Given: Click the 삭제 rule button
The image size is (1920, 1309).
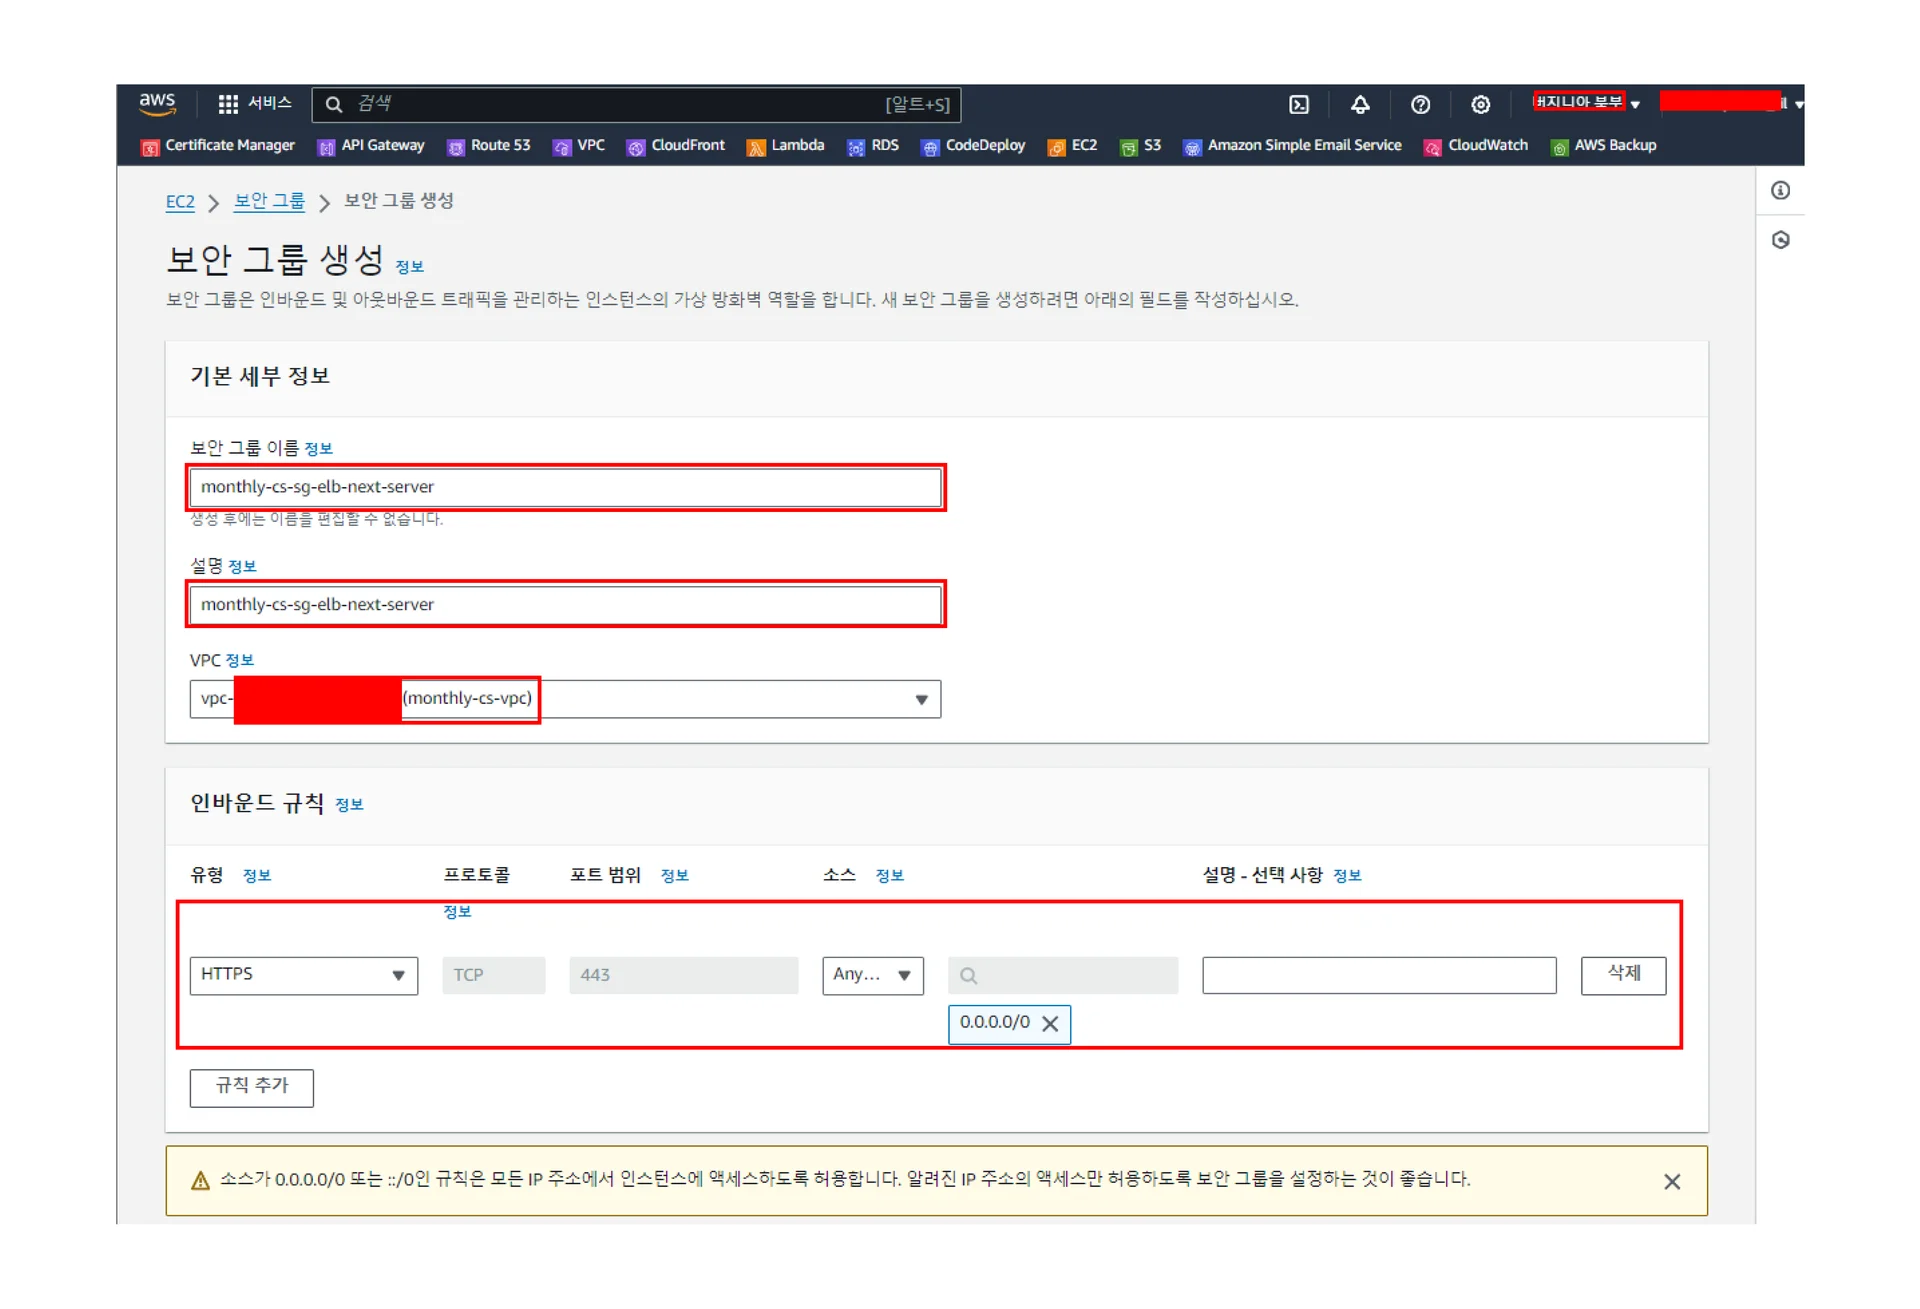Looking at the screenshot, I should (1622, 974).
